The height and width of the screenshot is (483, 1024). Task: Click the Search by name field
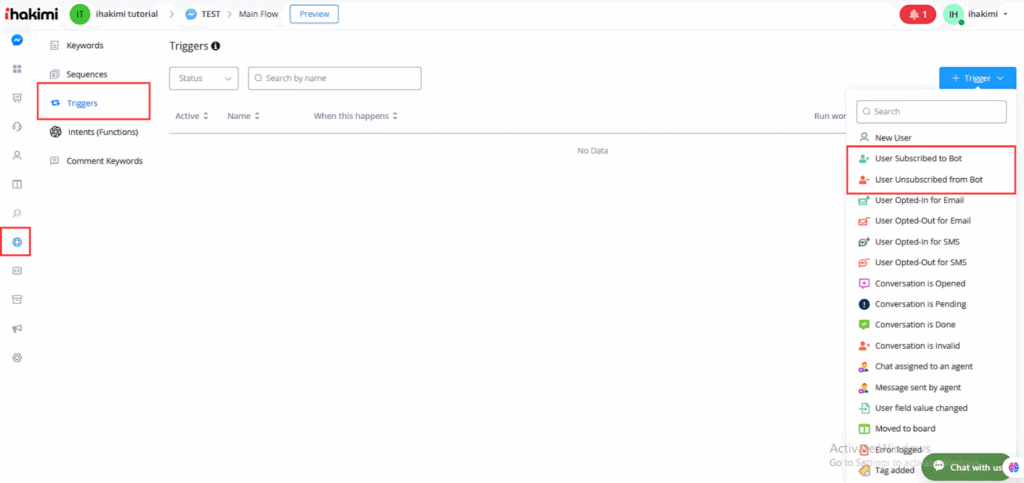(x=335, y=78)
